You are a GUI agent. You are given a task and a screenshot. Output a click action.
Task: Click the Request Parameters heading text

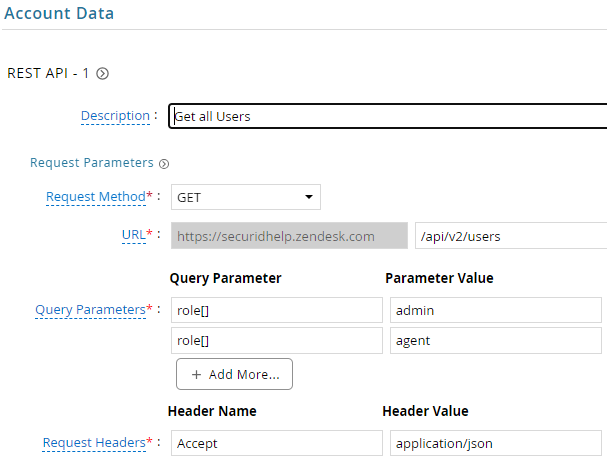[92, 163]
